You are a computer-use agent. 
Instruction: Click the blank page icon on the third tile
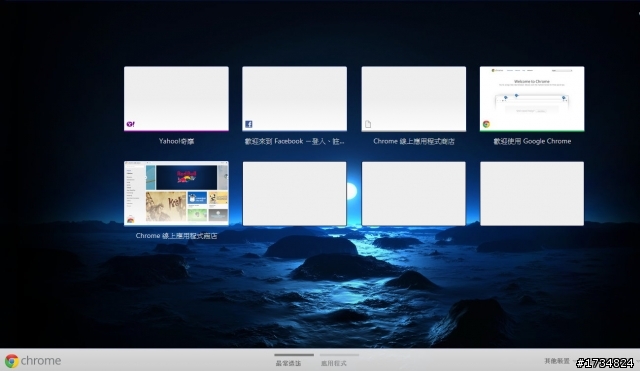tap(368, 124)
